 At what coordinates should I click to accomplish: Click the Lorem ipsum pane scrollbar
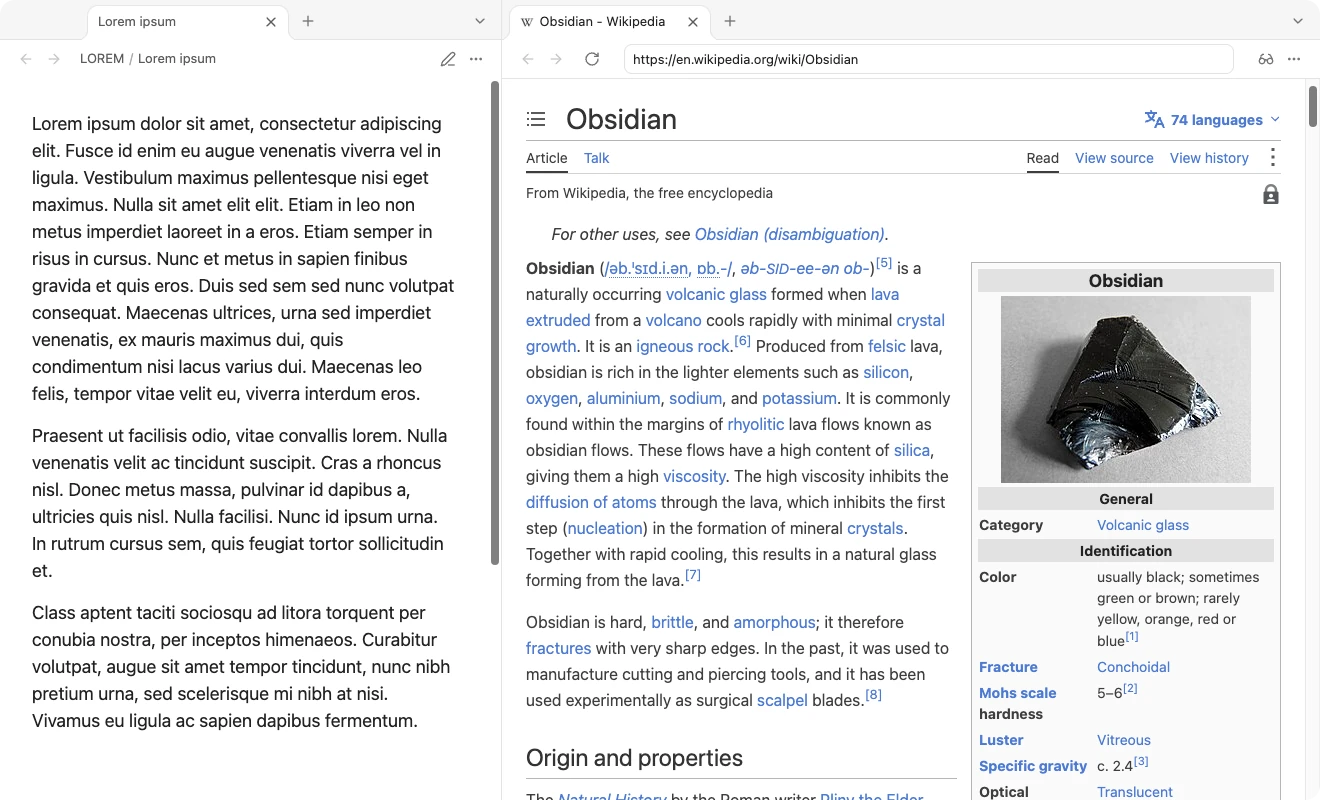pyautogui.click(x=495, y=323)
